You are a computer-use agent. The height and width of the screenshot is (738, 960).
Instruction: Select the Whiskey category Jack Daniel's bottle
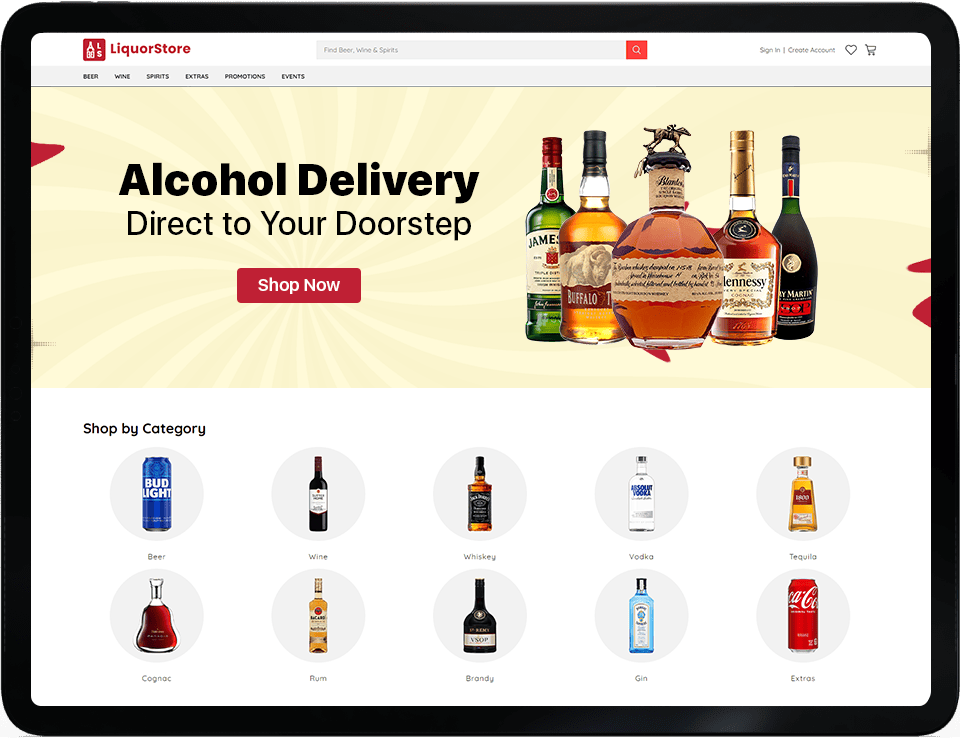click(480, 494)
